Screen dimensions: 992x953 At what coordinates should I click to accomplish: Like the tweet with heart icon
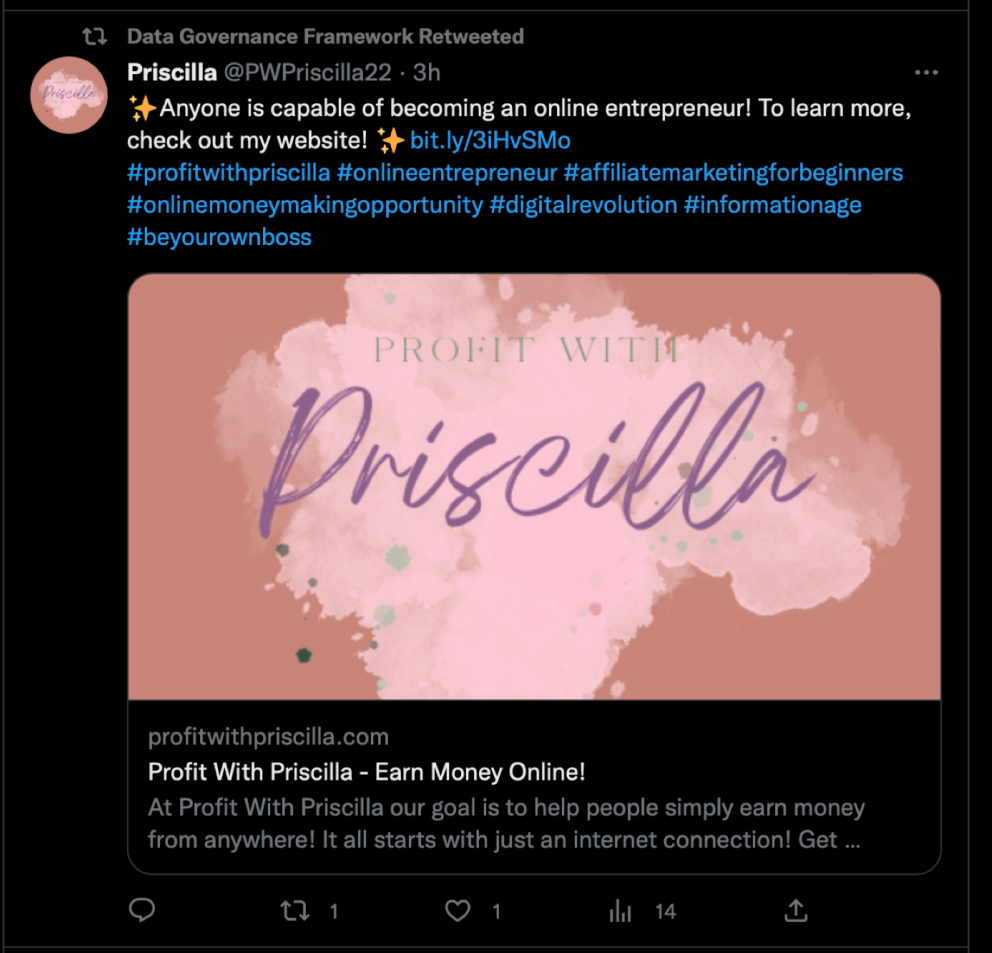458,910
